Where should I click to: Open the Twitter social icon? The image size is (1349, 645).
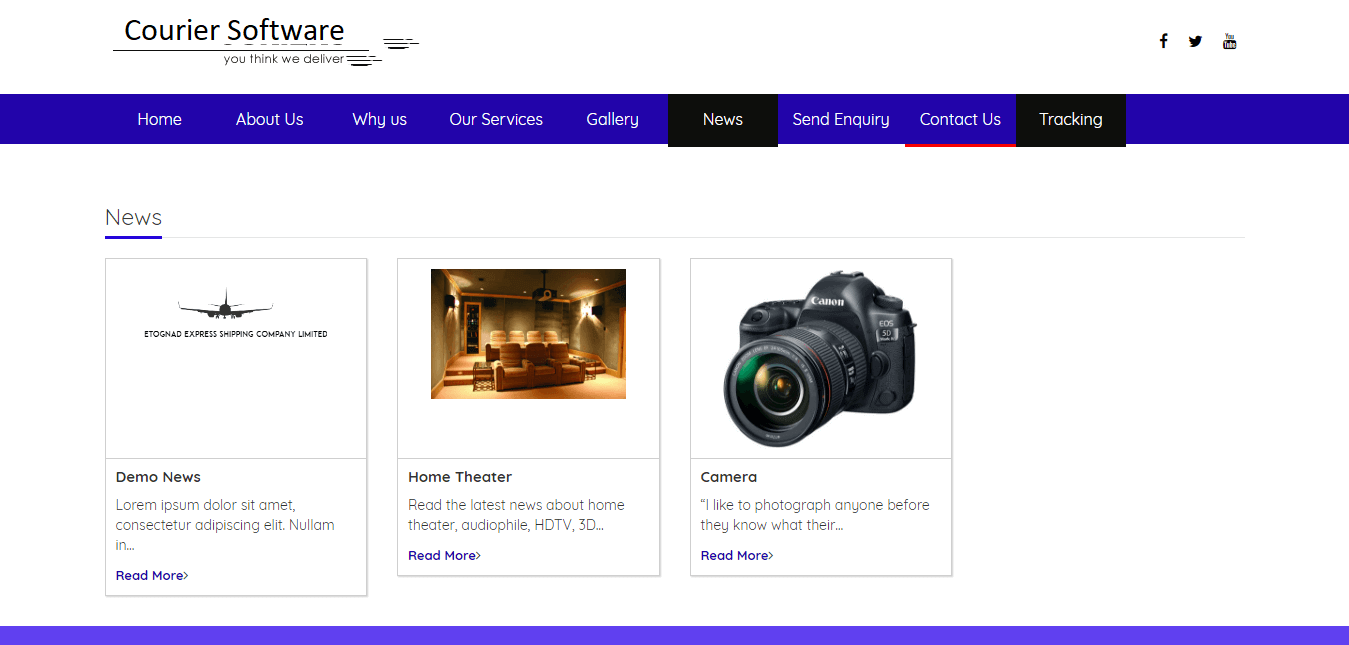click(x=1195, y=41)
